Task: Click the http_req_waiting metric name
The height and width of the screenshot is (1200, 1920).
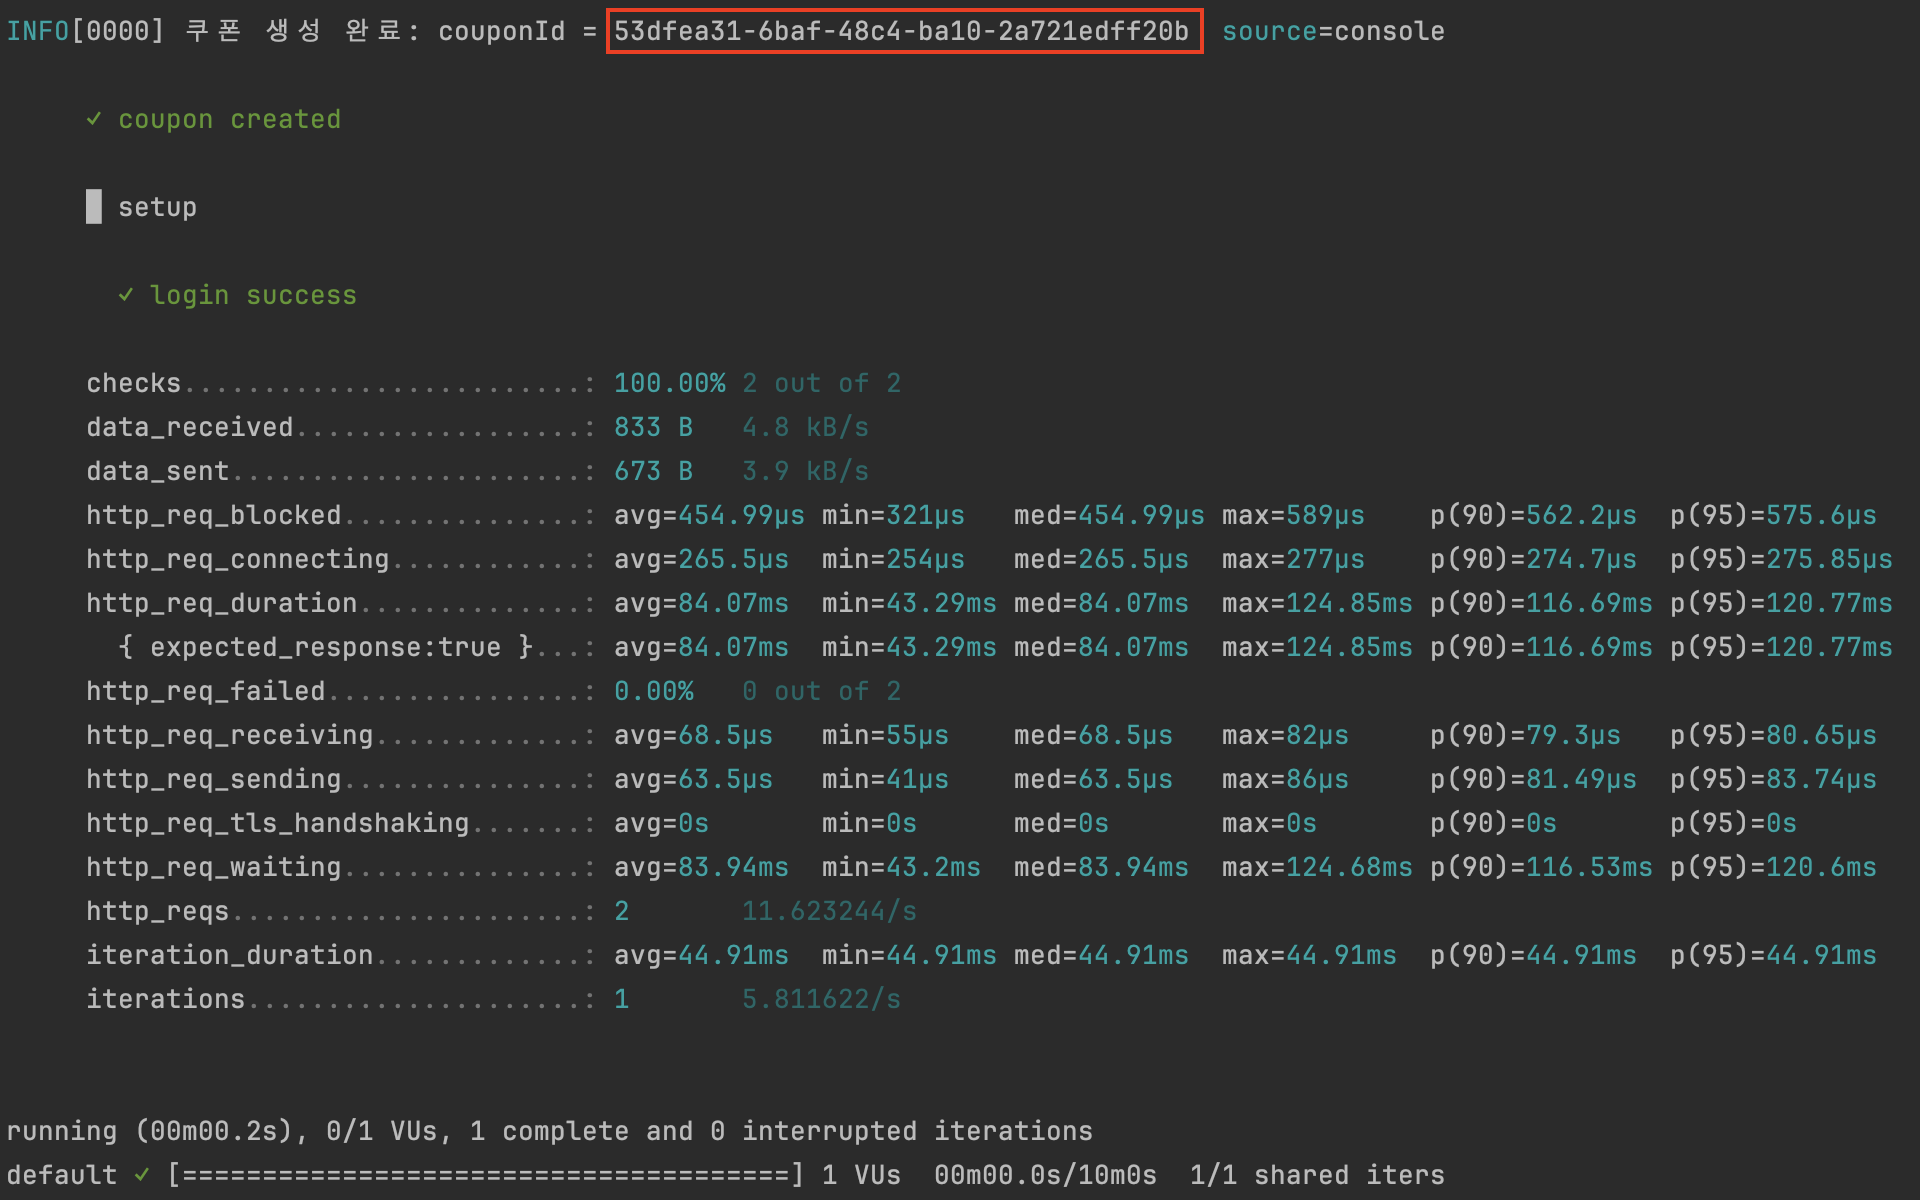Action: [x=213, y=867]
